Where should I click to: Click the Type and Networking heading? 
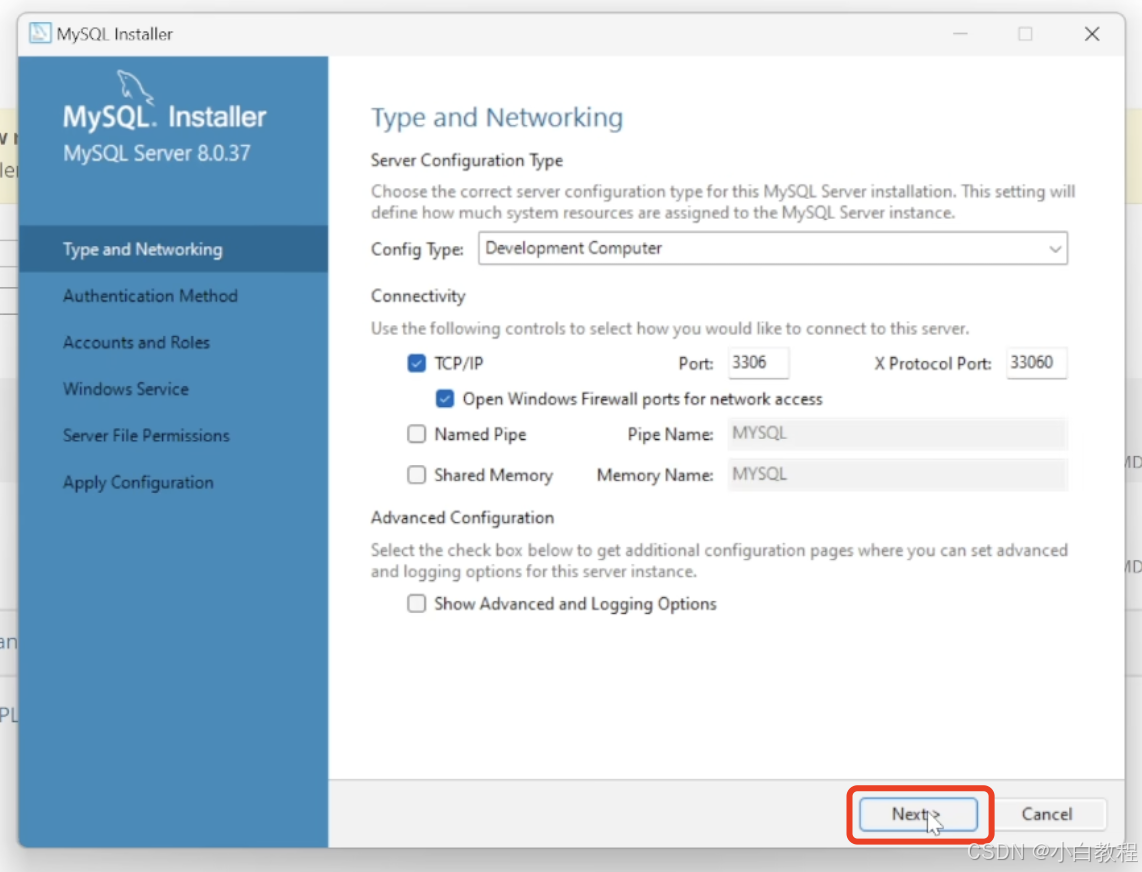(x=497, y=117)
